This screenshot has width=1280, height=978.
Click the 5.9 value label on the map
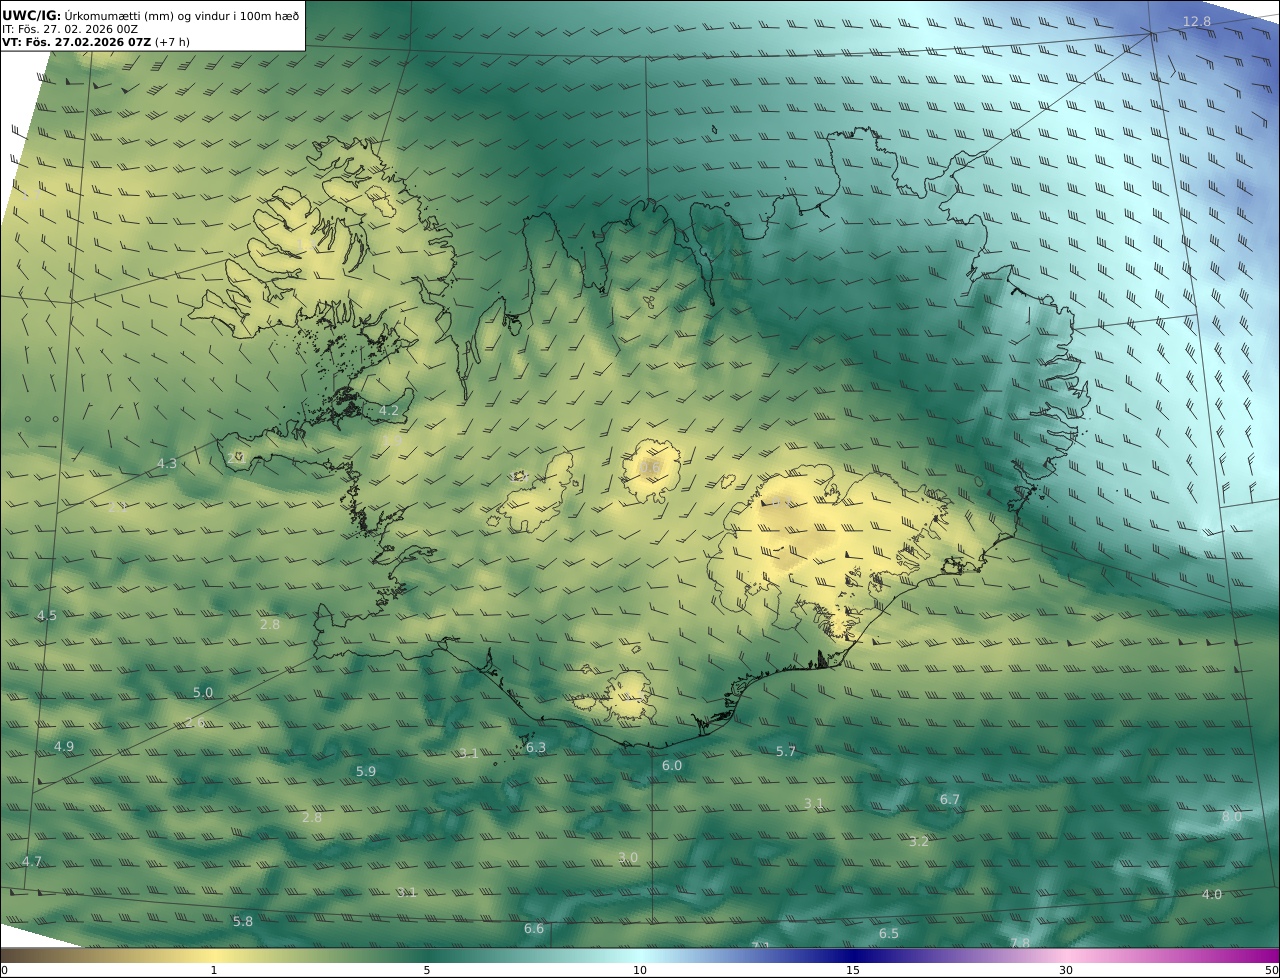(x=366, y=771)
